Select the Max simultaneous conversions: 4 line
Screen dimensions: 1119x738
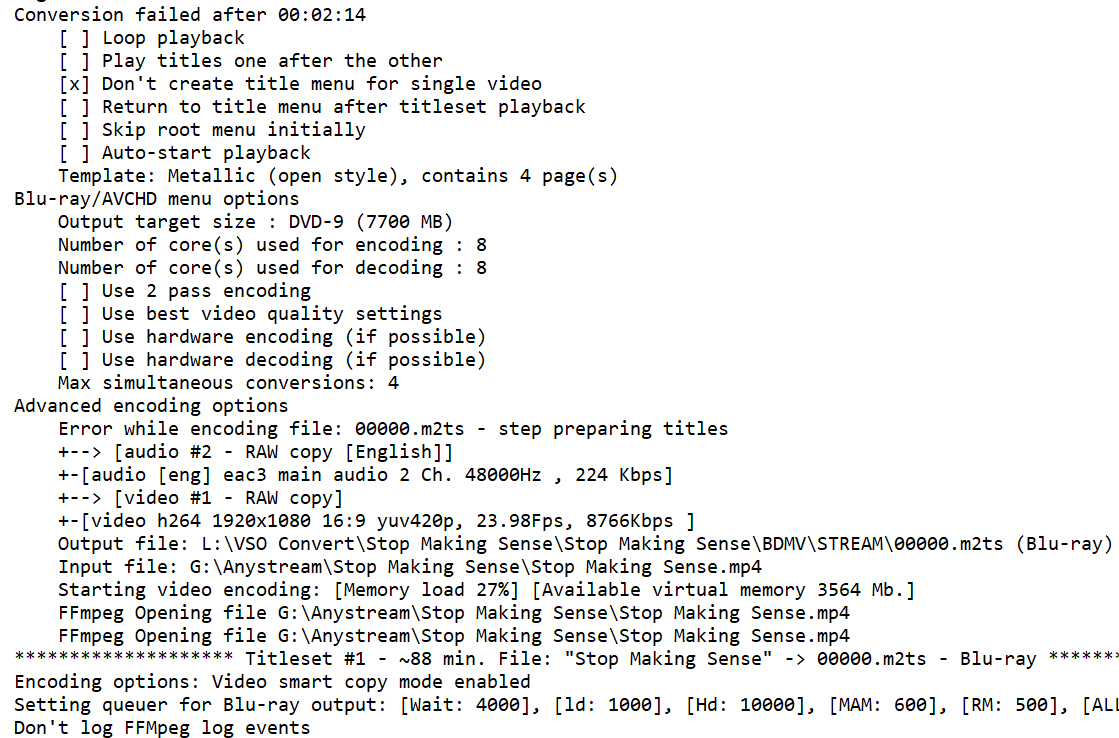point(228,383)
